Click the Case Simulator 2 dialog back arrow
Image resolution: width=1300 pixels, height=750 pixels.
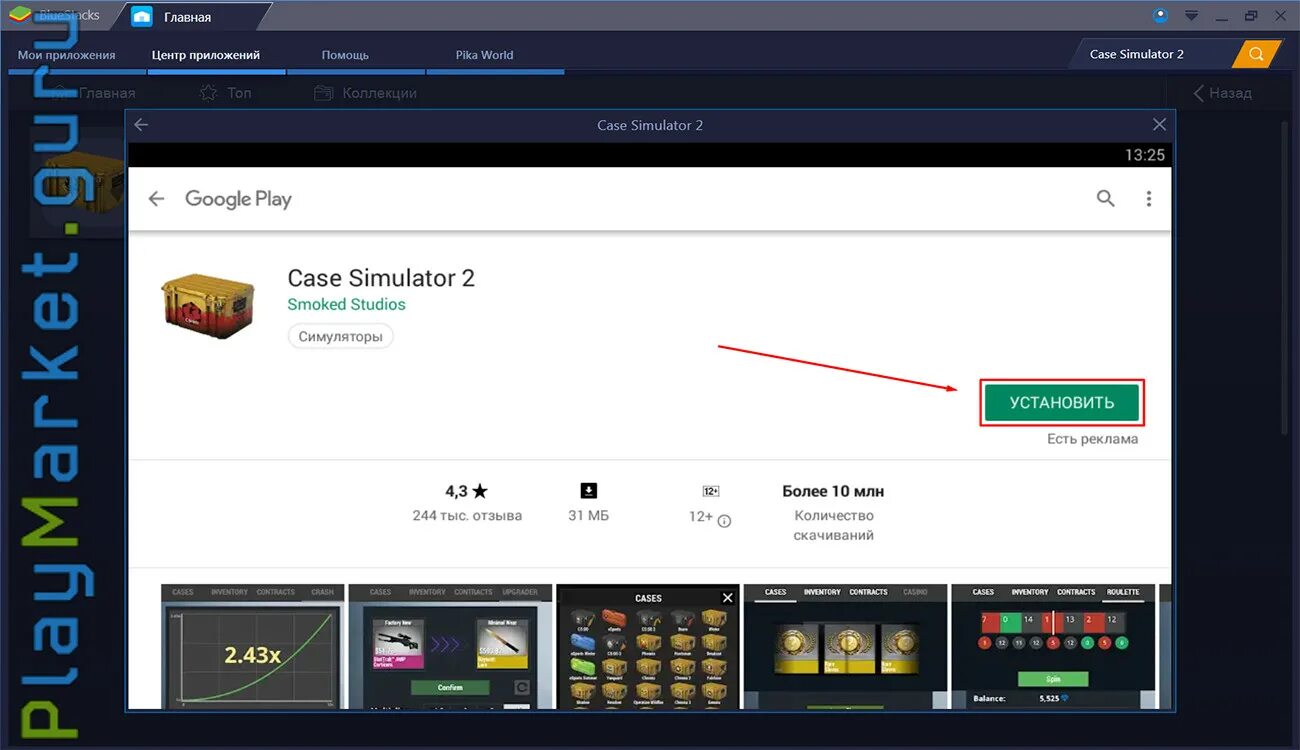tap(141, 125)
